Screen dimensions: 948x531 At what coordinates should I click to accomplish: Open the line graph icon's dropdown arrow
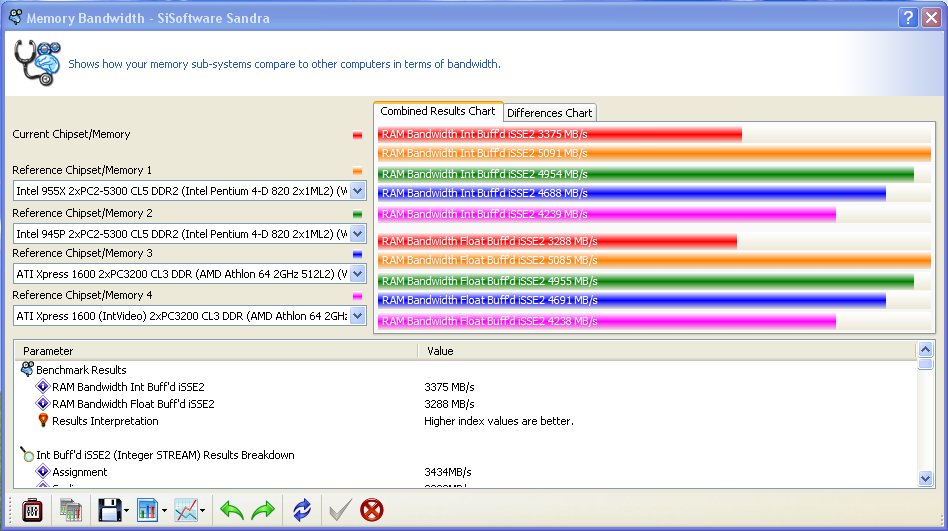tap(203, 511)
